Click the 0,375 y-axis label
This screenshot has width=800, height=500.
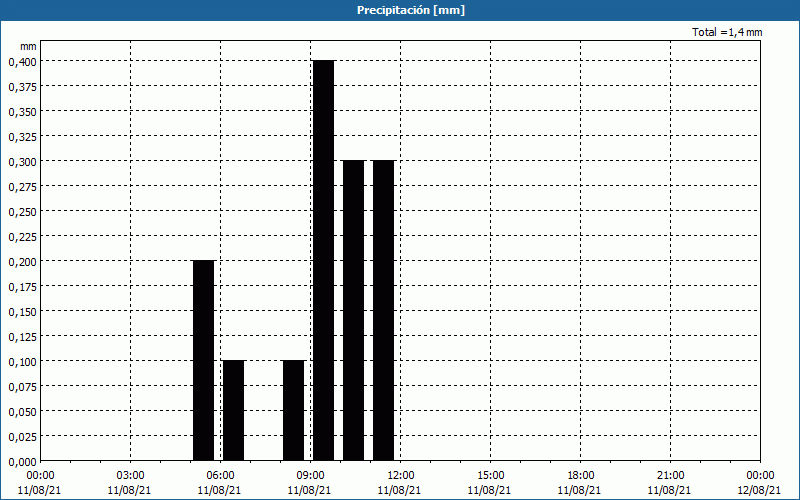pos(22,87)
